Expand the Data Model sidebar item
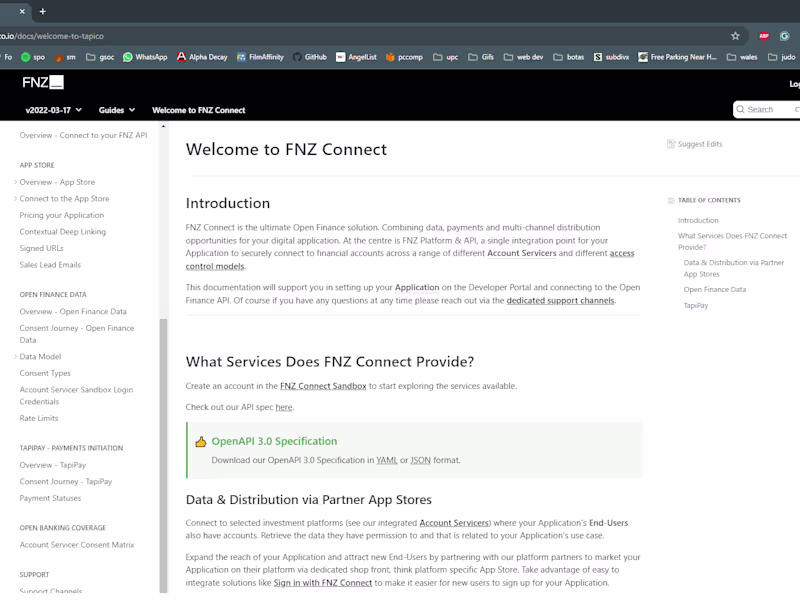This screenshot has height=600, width=800. (16, 356)
